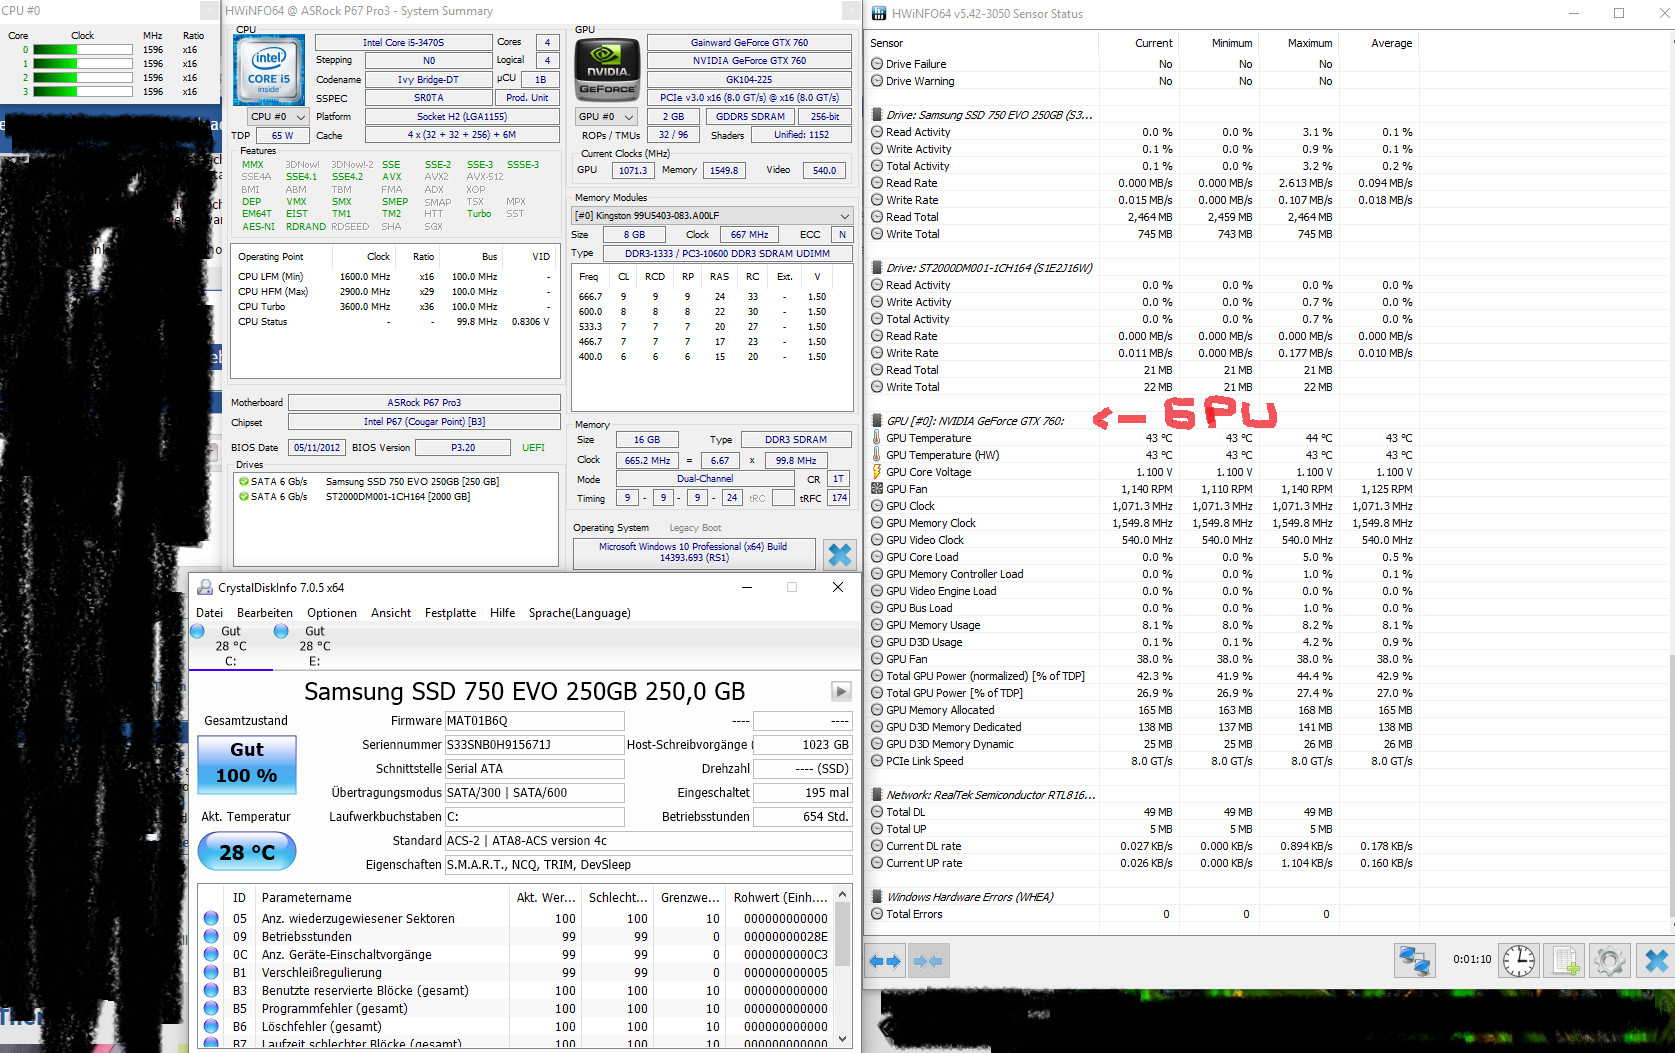Reset the sensor timer clock icon
This screenshot has width=1675, height=1053.
click(1519, 960)
